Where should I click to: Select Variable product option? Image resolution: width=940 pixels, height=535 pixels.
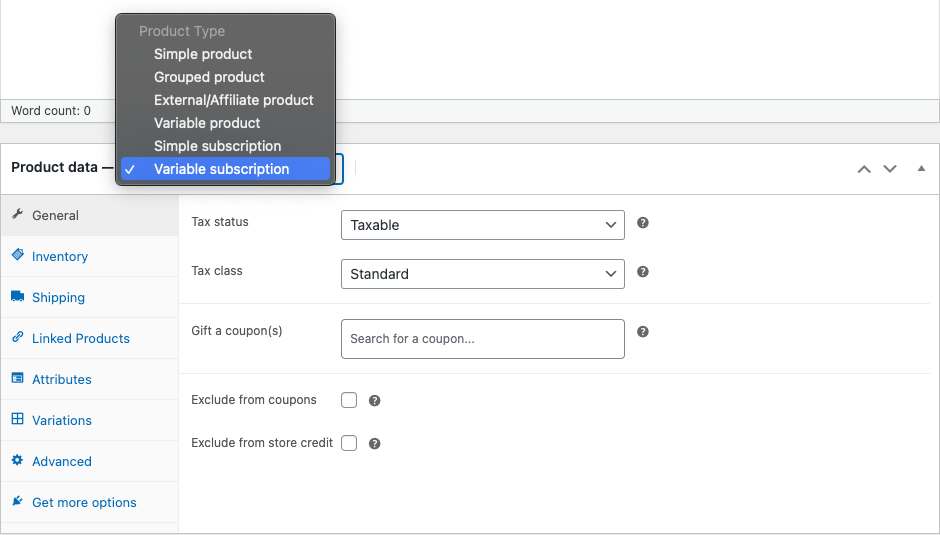click(207, 123)
